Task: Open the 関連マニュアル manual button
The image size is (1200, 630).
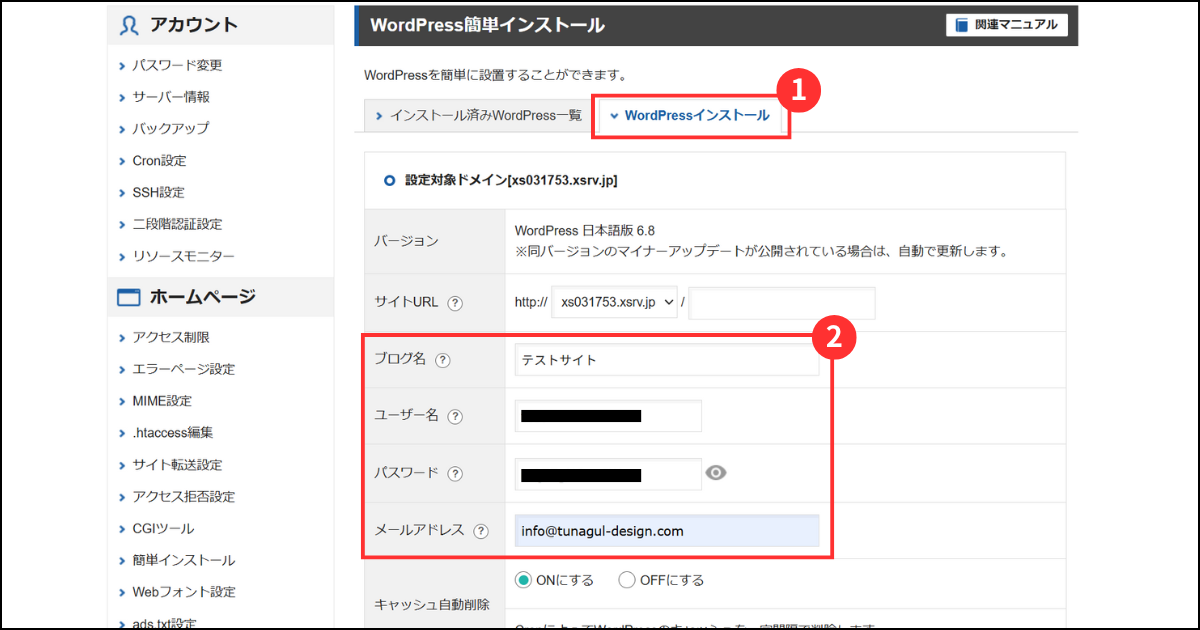Action: [x=1006, y=25]
